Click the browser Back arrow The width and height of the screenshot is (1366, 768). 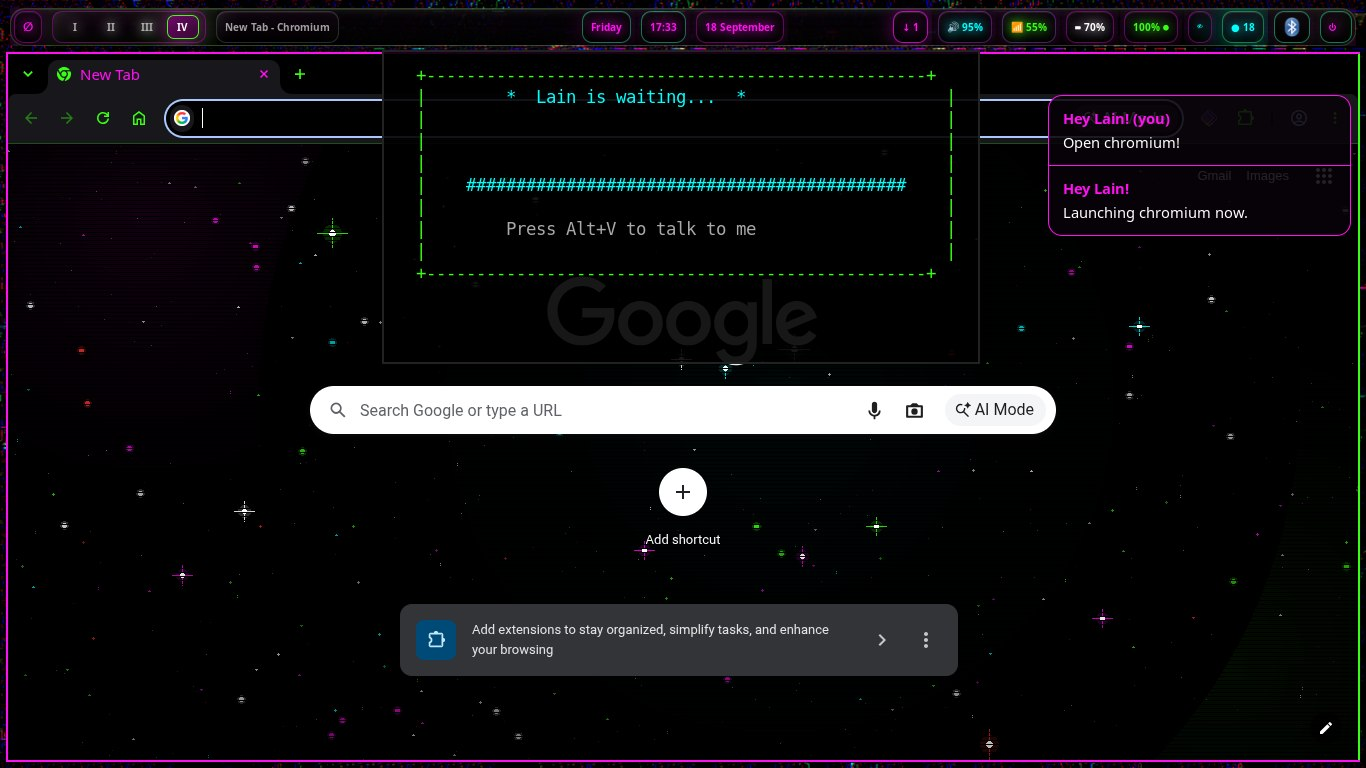[31, 118]
